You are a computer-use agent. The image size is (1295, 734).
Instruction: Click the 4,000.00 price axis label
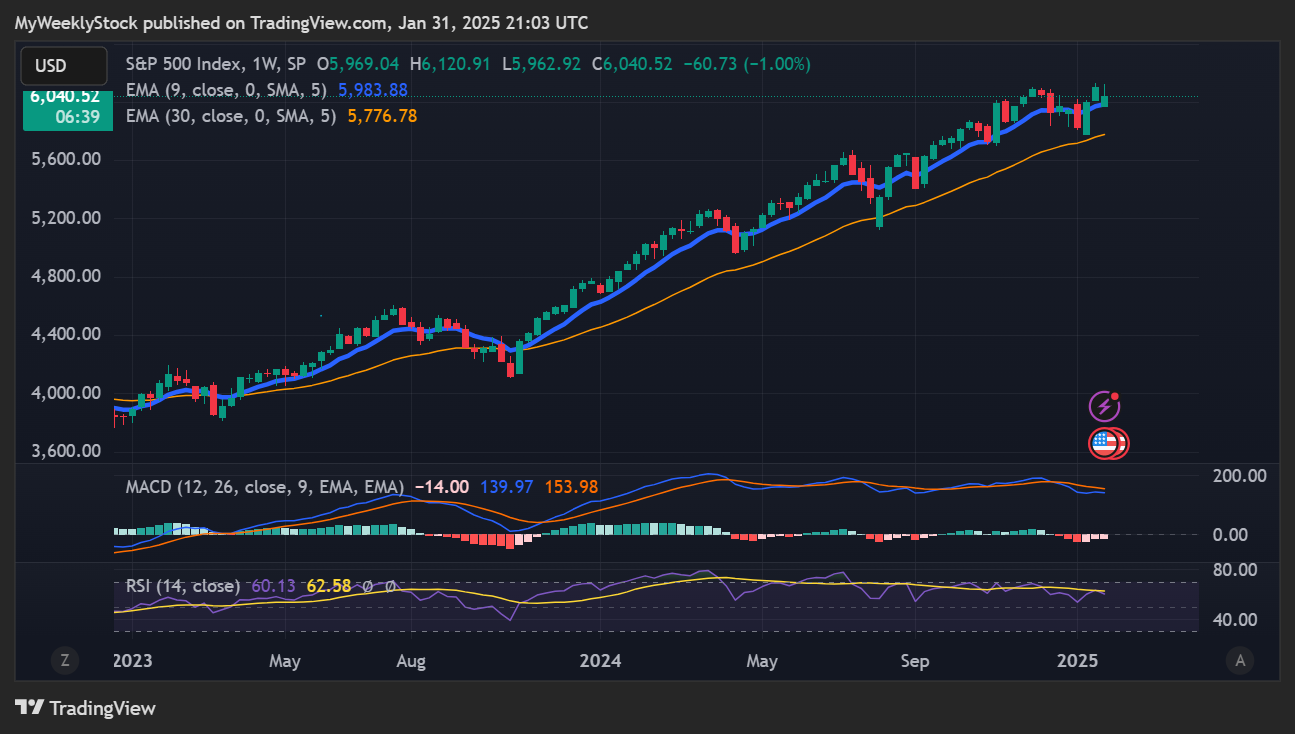[x=65, y=393]
